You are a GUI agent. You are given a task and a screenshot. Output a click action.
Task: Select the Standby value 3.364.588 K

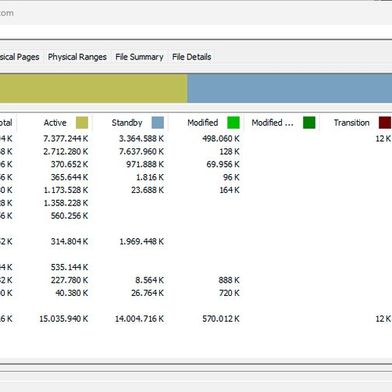141,139
